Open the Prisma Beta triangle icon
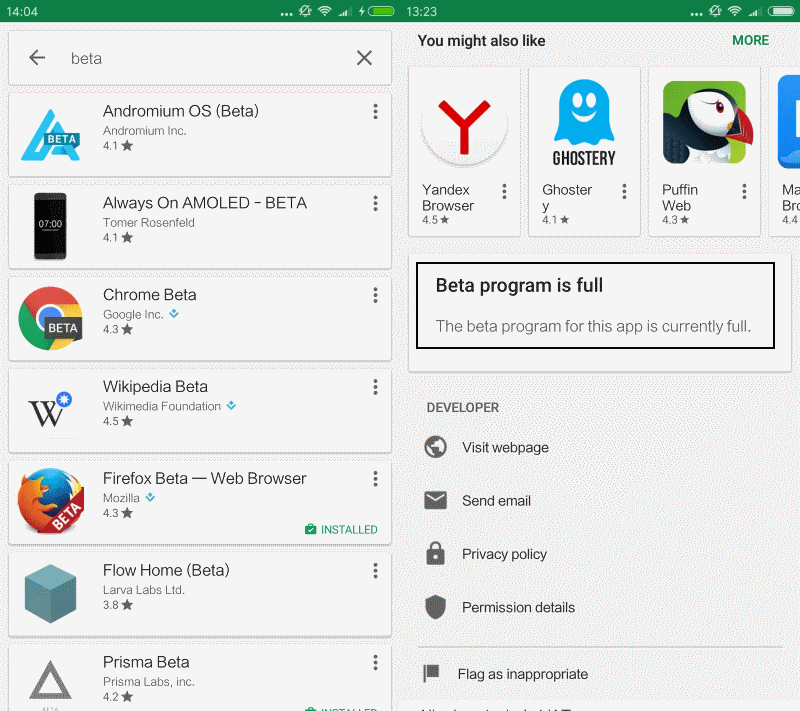This screenshot has height=711, width=800. point(50,680)
